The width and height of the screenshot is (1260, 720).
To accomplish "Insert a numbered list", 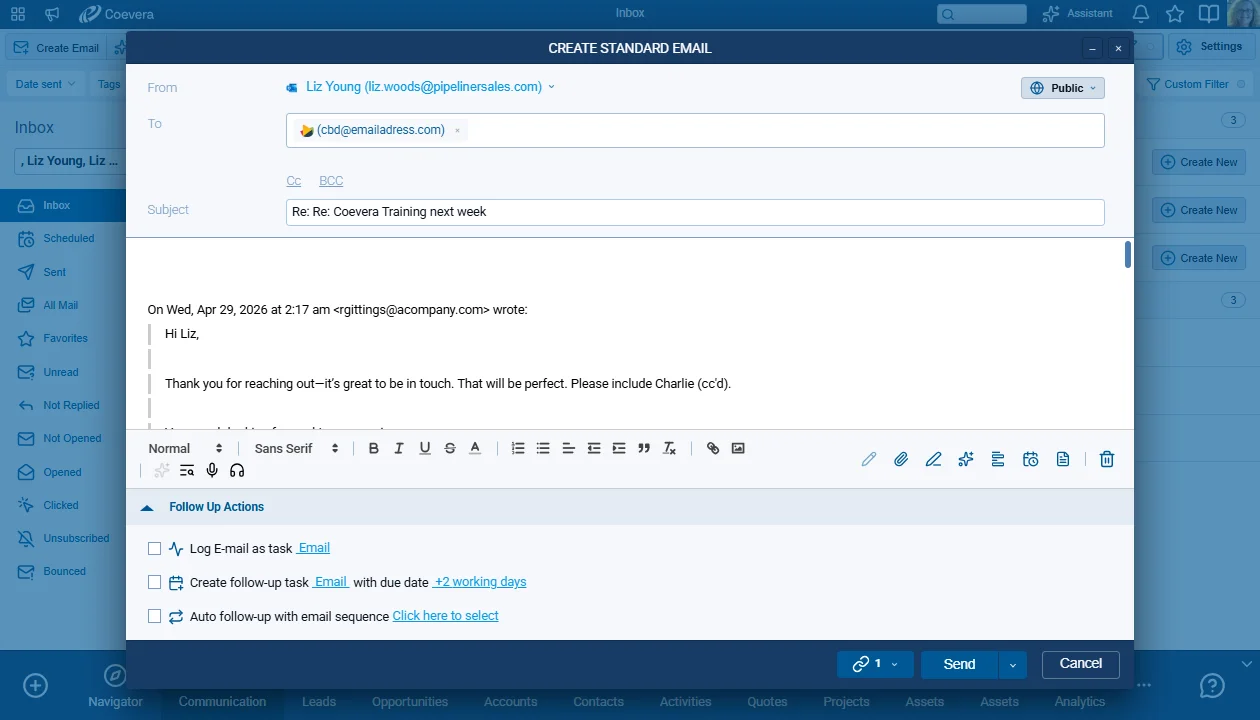I will (518, 448).
